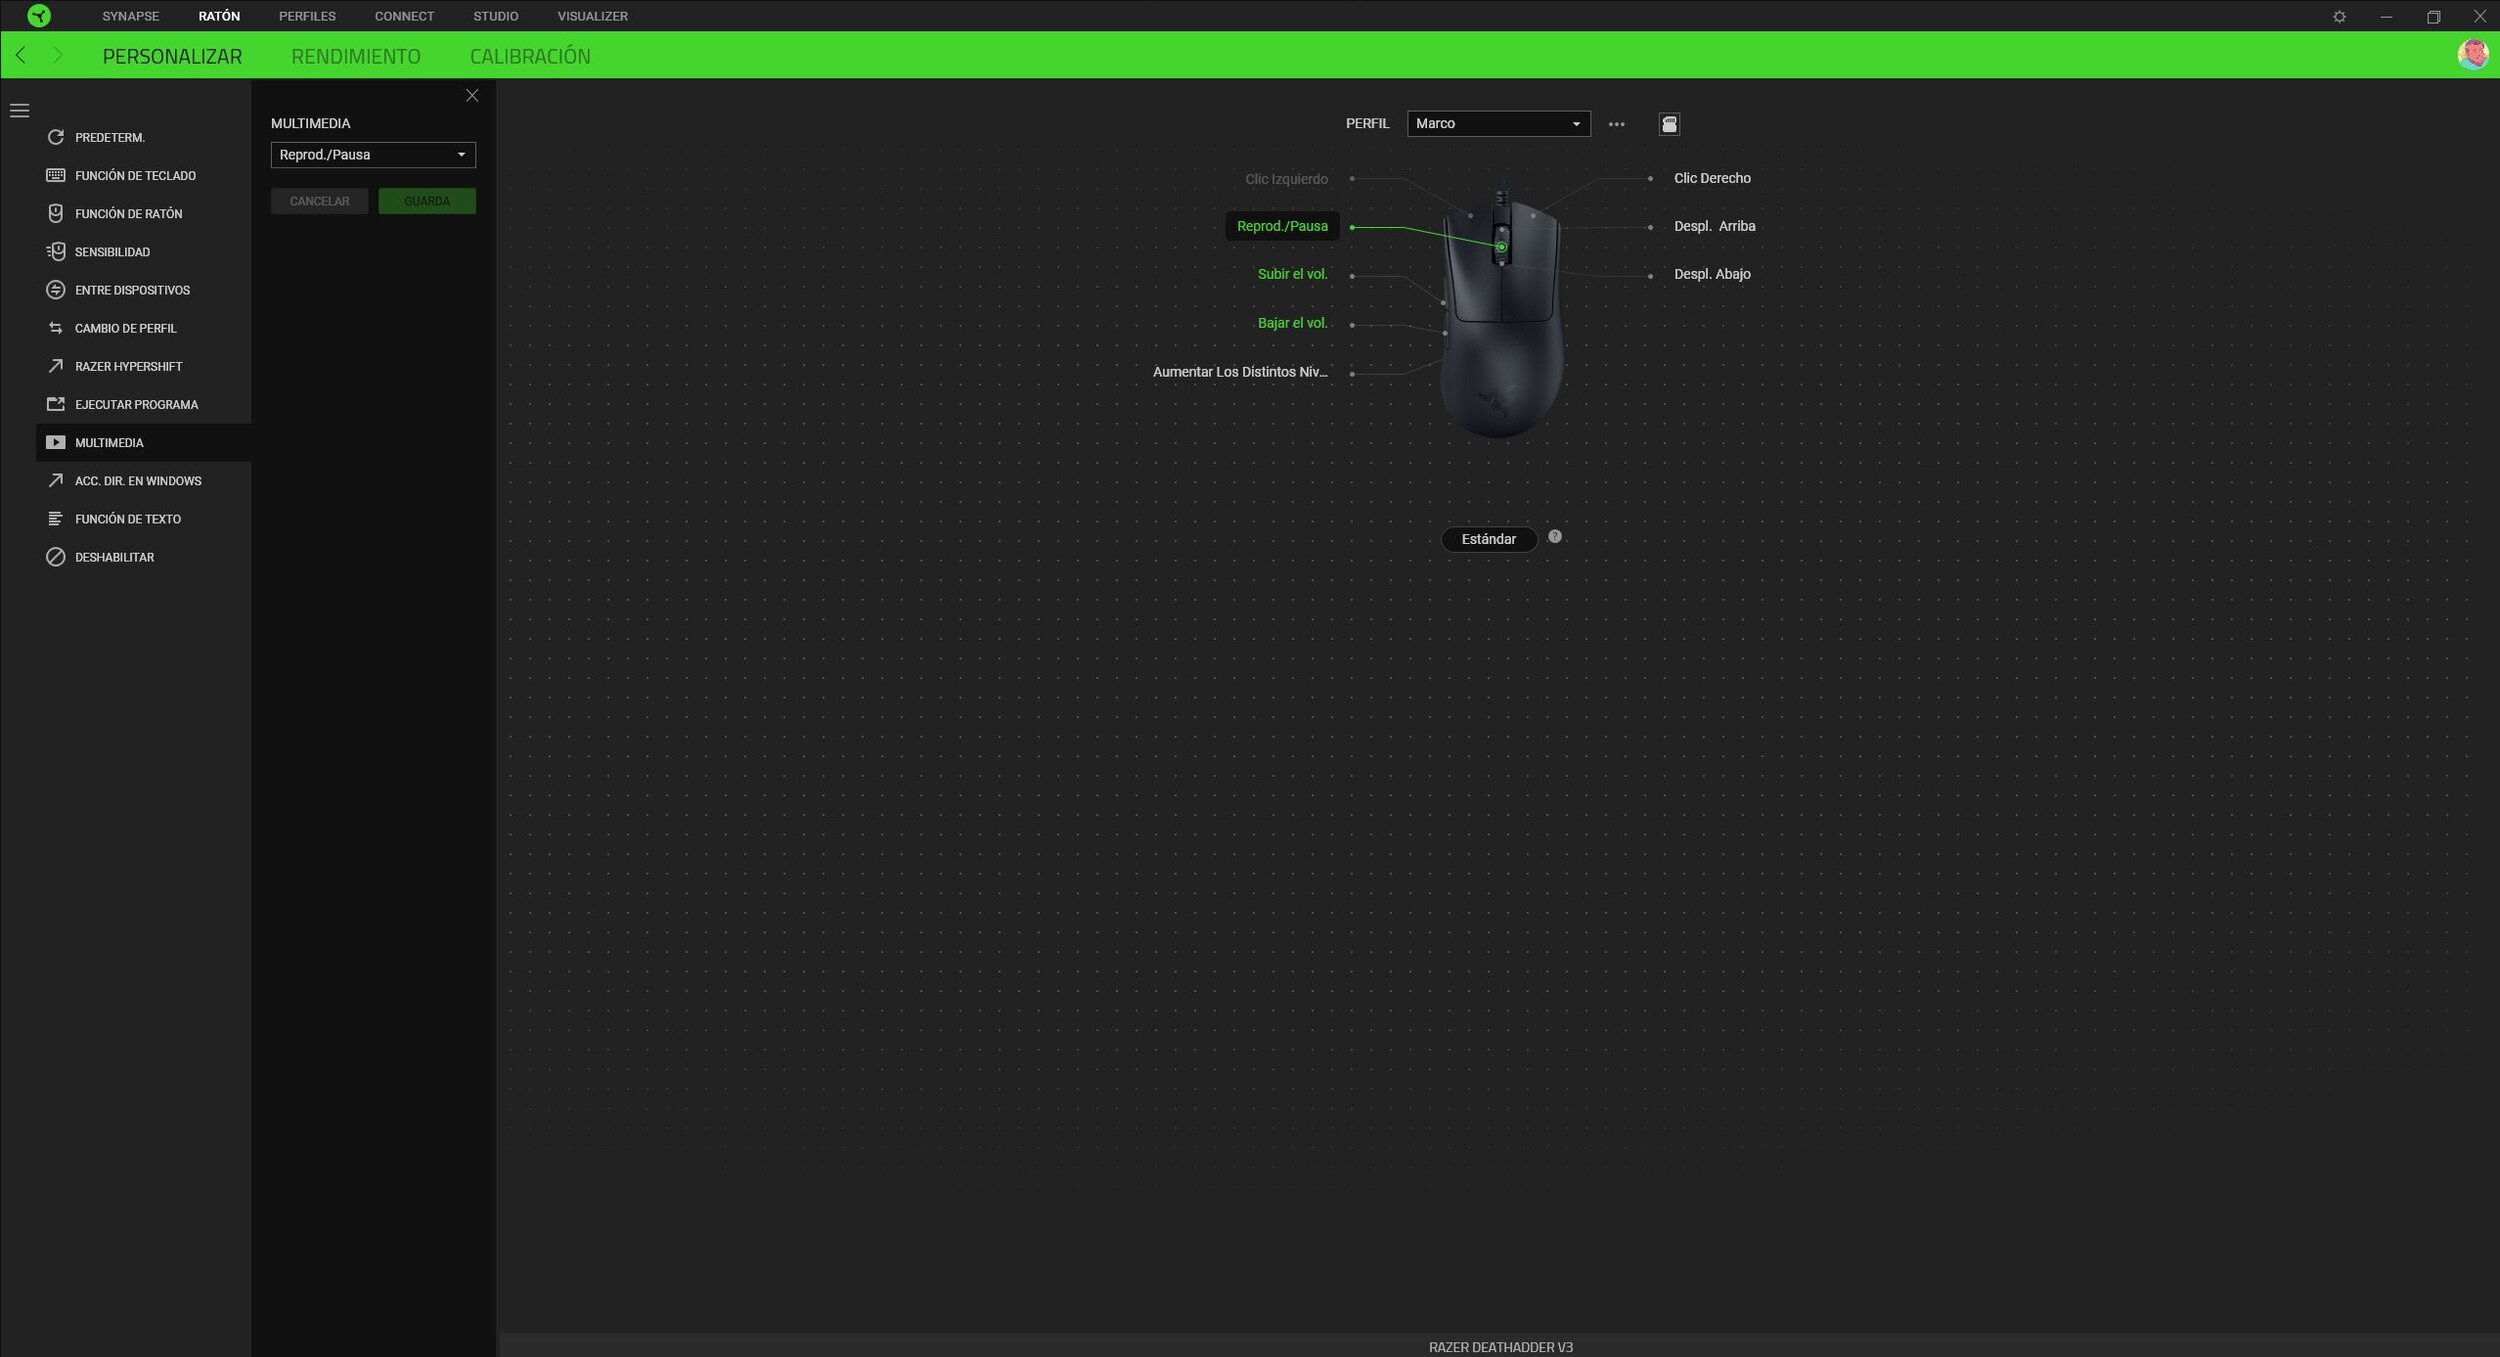Go back with the left arrow
The width and height of the screenshot is (2500, 1357).
[x=21, y=56]
